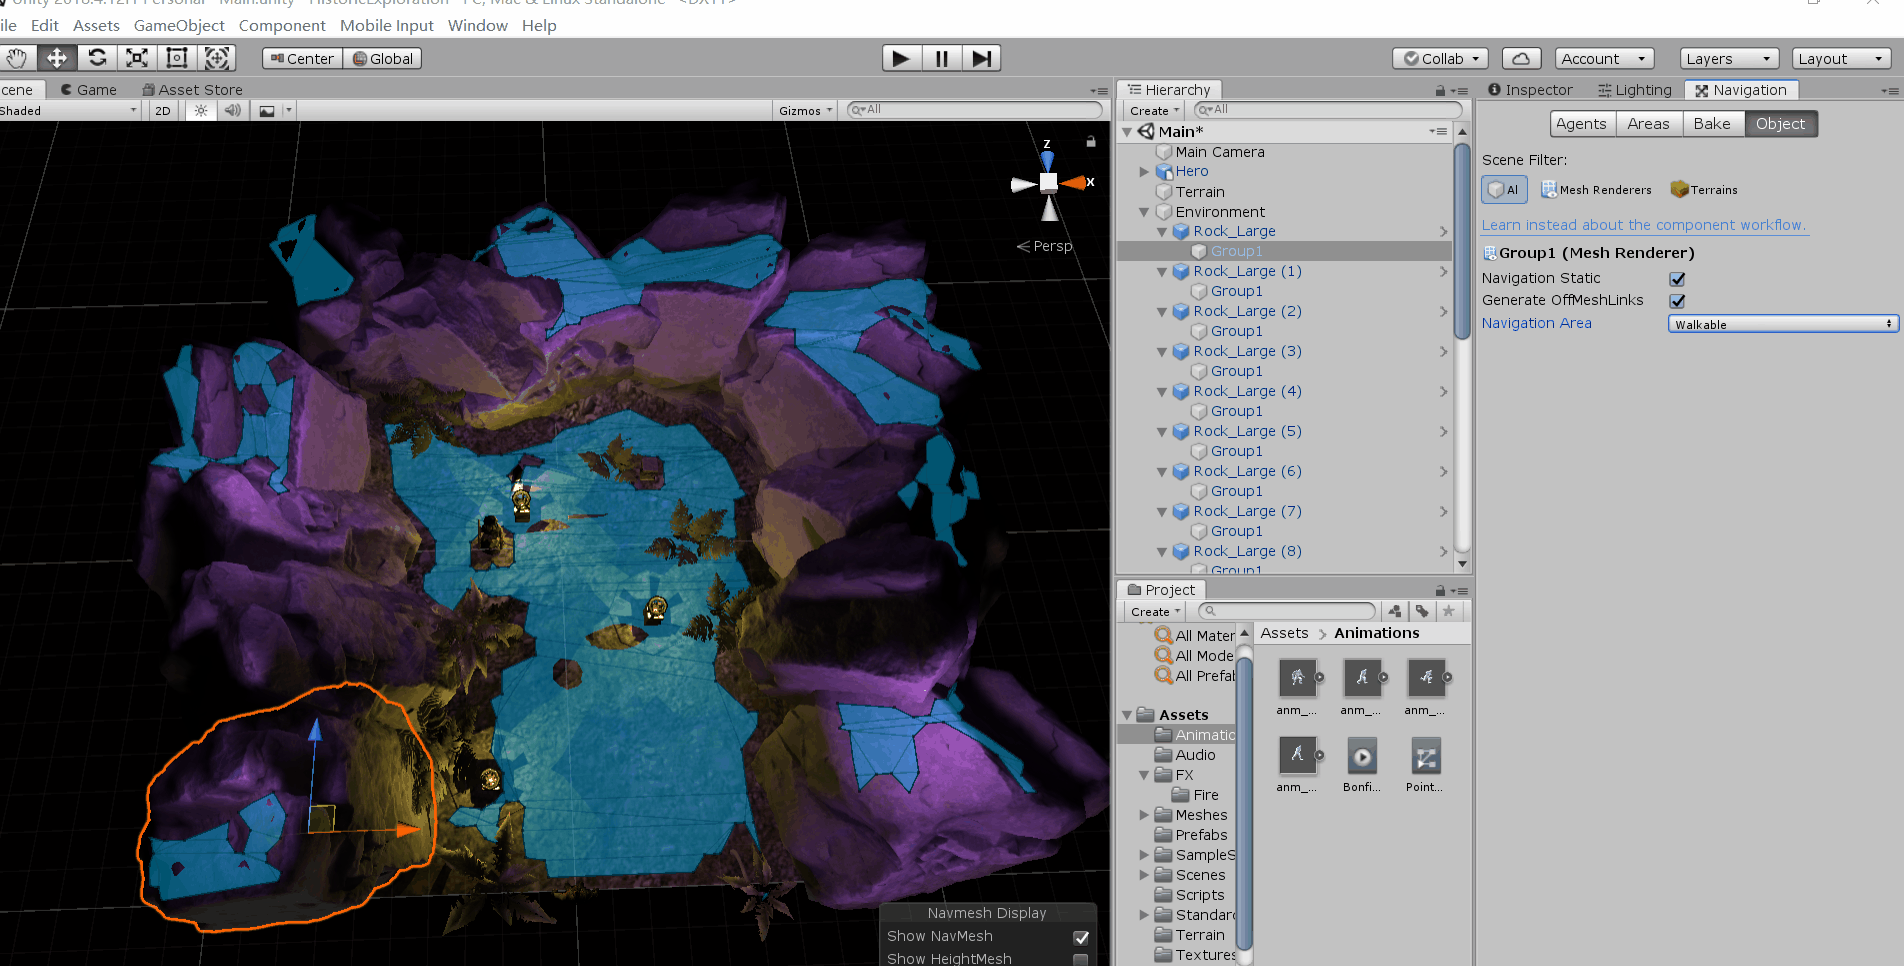Viewport: 1904px width, 966px height.
Task: Activate the Hand pan tool
Action: click(x=17, y=58)
